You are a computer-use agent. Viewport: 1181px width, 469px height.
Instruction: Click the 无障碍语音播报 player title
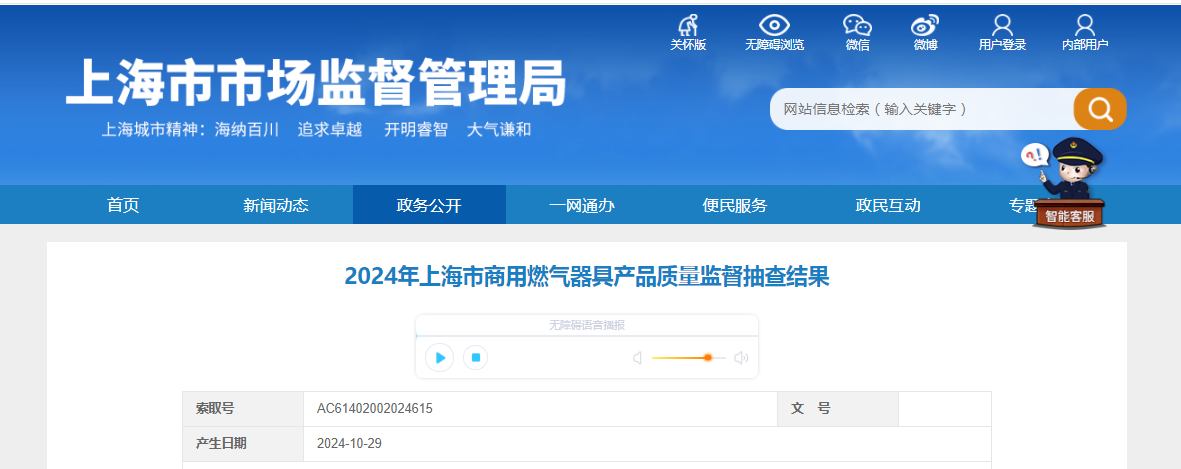587,325
